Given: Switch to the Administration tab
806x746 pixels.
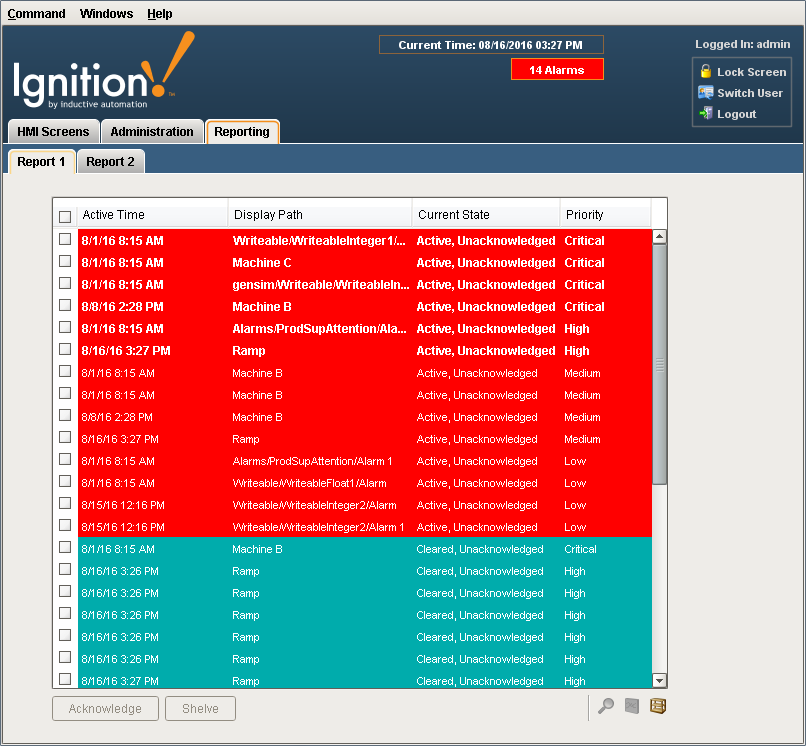Looking at the screenshot, I should [x=151, y=131].
